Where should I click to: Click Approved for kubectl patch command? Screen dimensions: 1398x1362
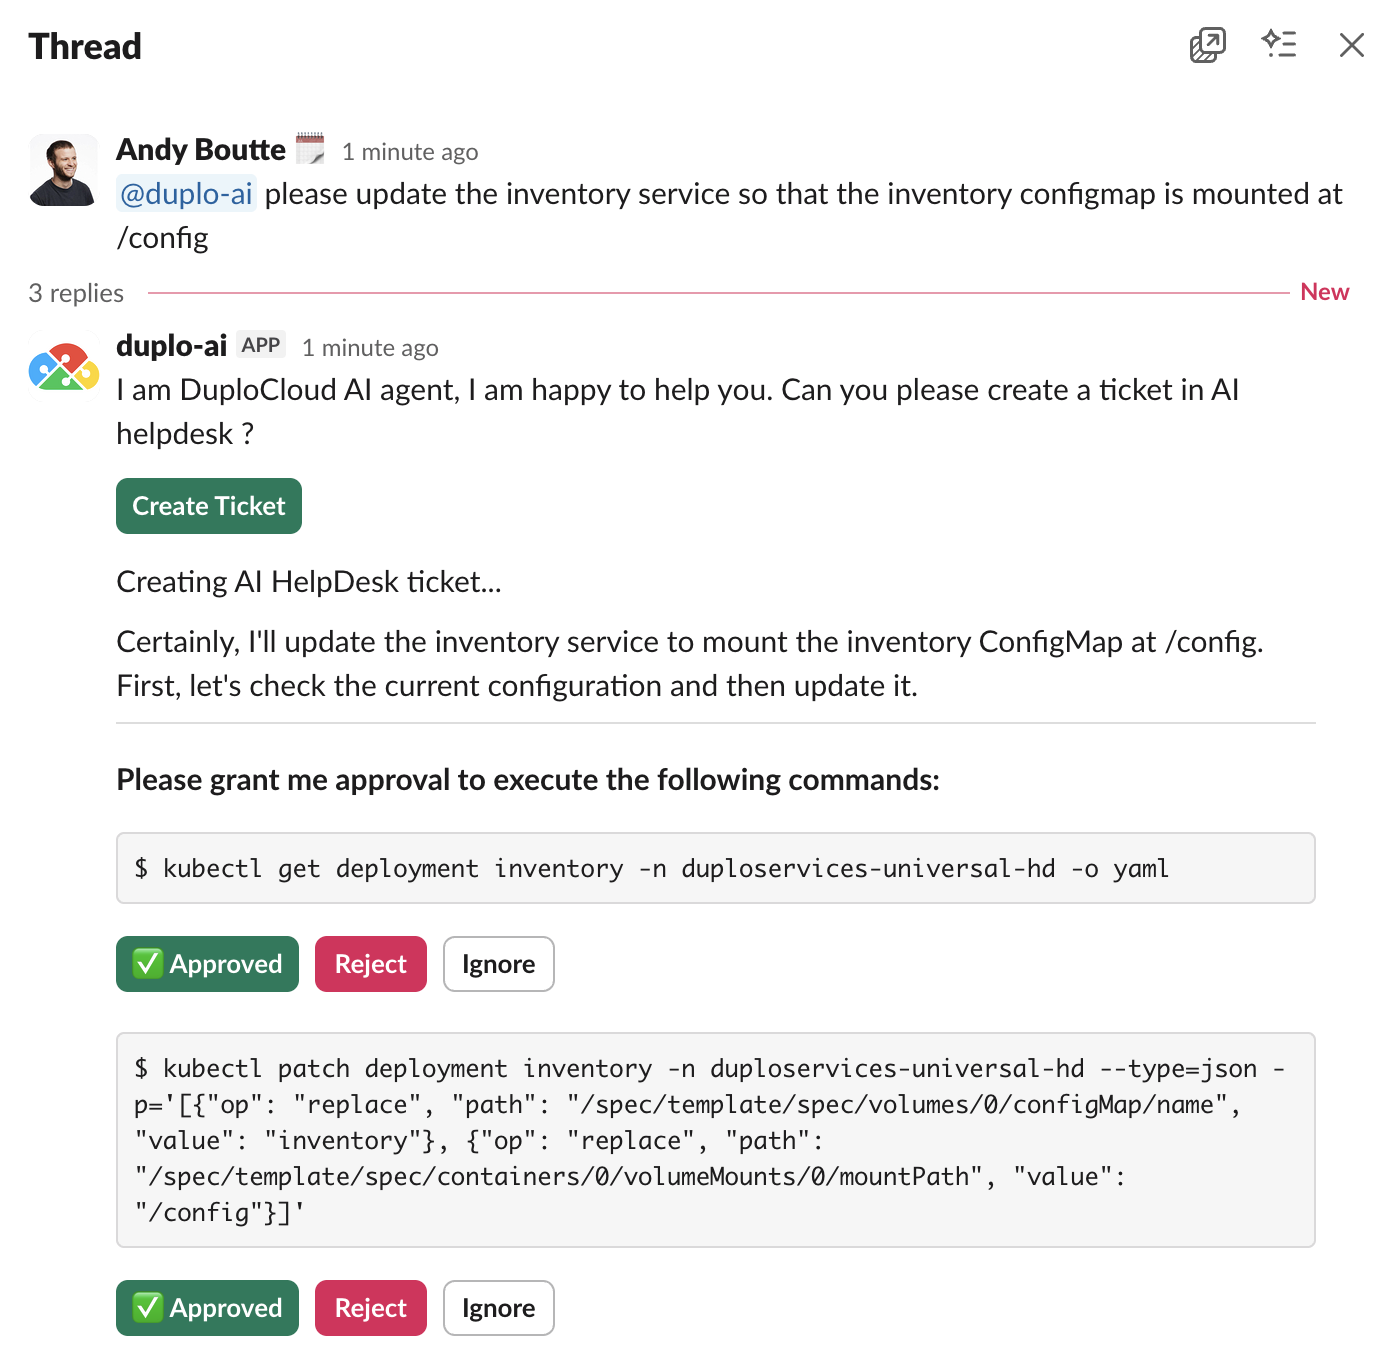207,1308
